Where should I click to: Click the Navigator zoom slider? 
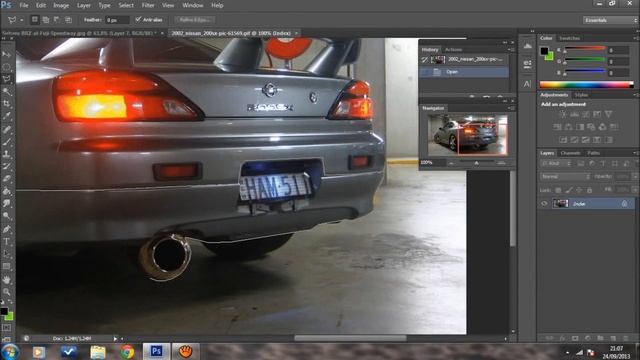pos(476,162)
